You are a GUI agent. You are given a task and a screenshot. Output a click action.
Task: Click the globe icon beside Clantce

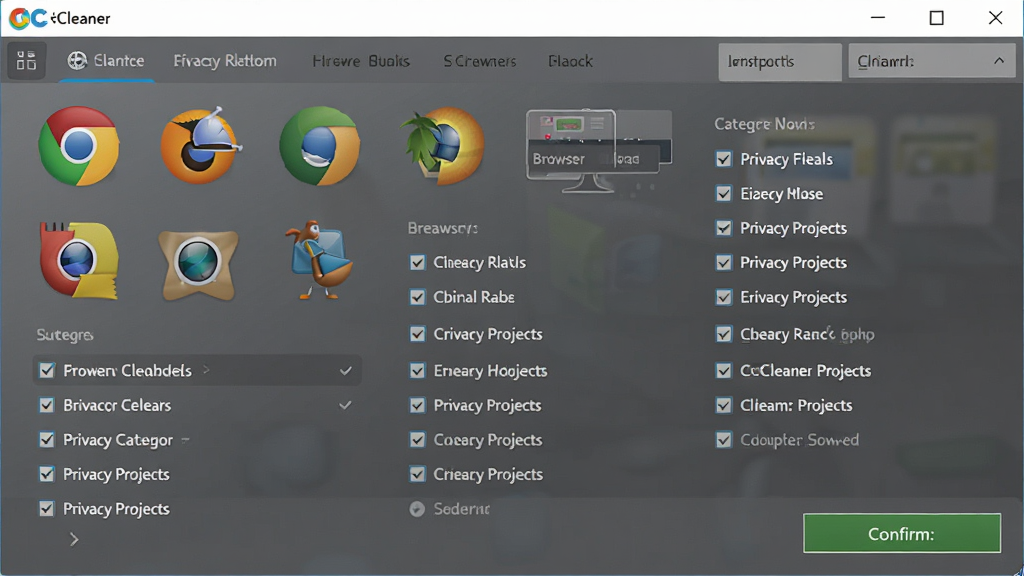(77, 61)
